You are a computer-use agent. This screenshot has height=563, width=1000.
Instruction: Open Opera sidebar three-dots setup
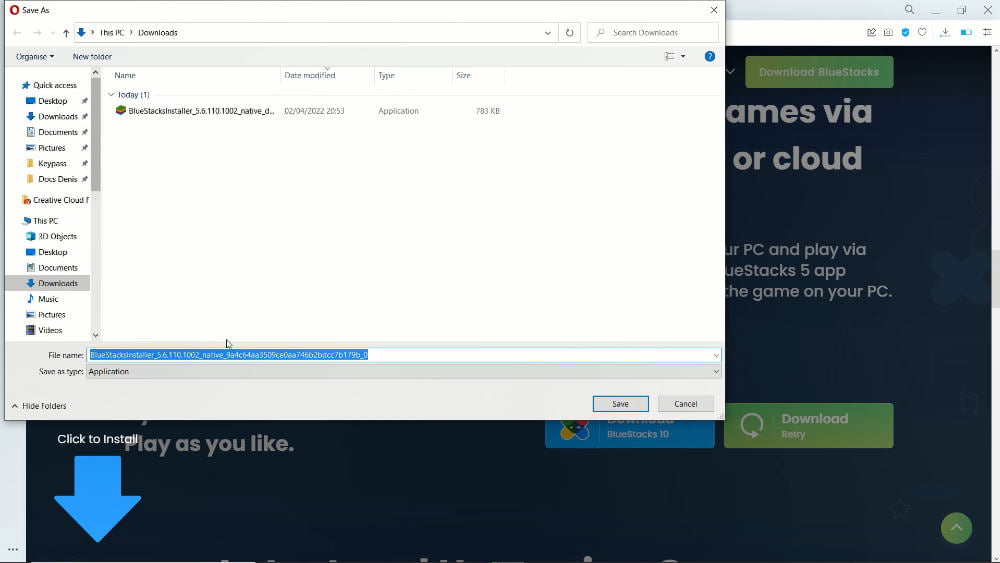13,549
